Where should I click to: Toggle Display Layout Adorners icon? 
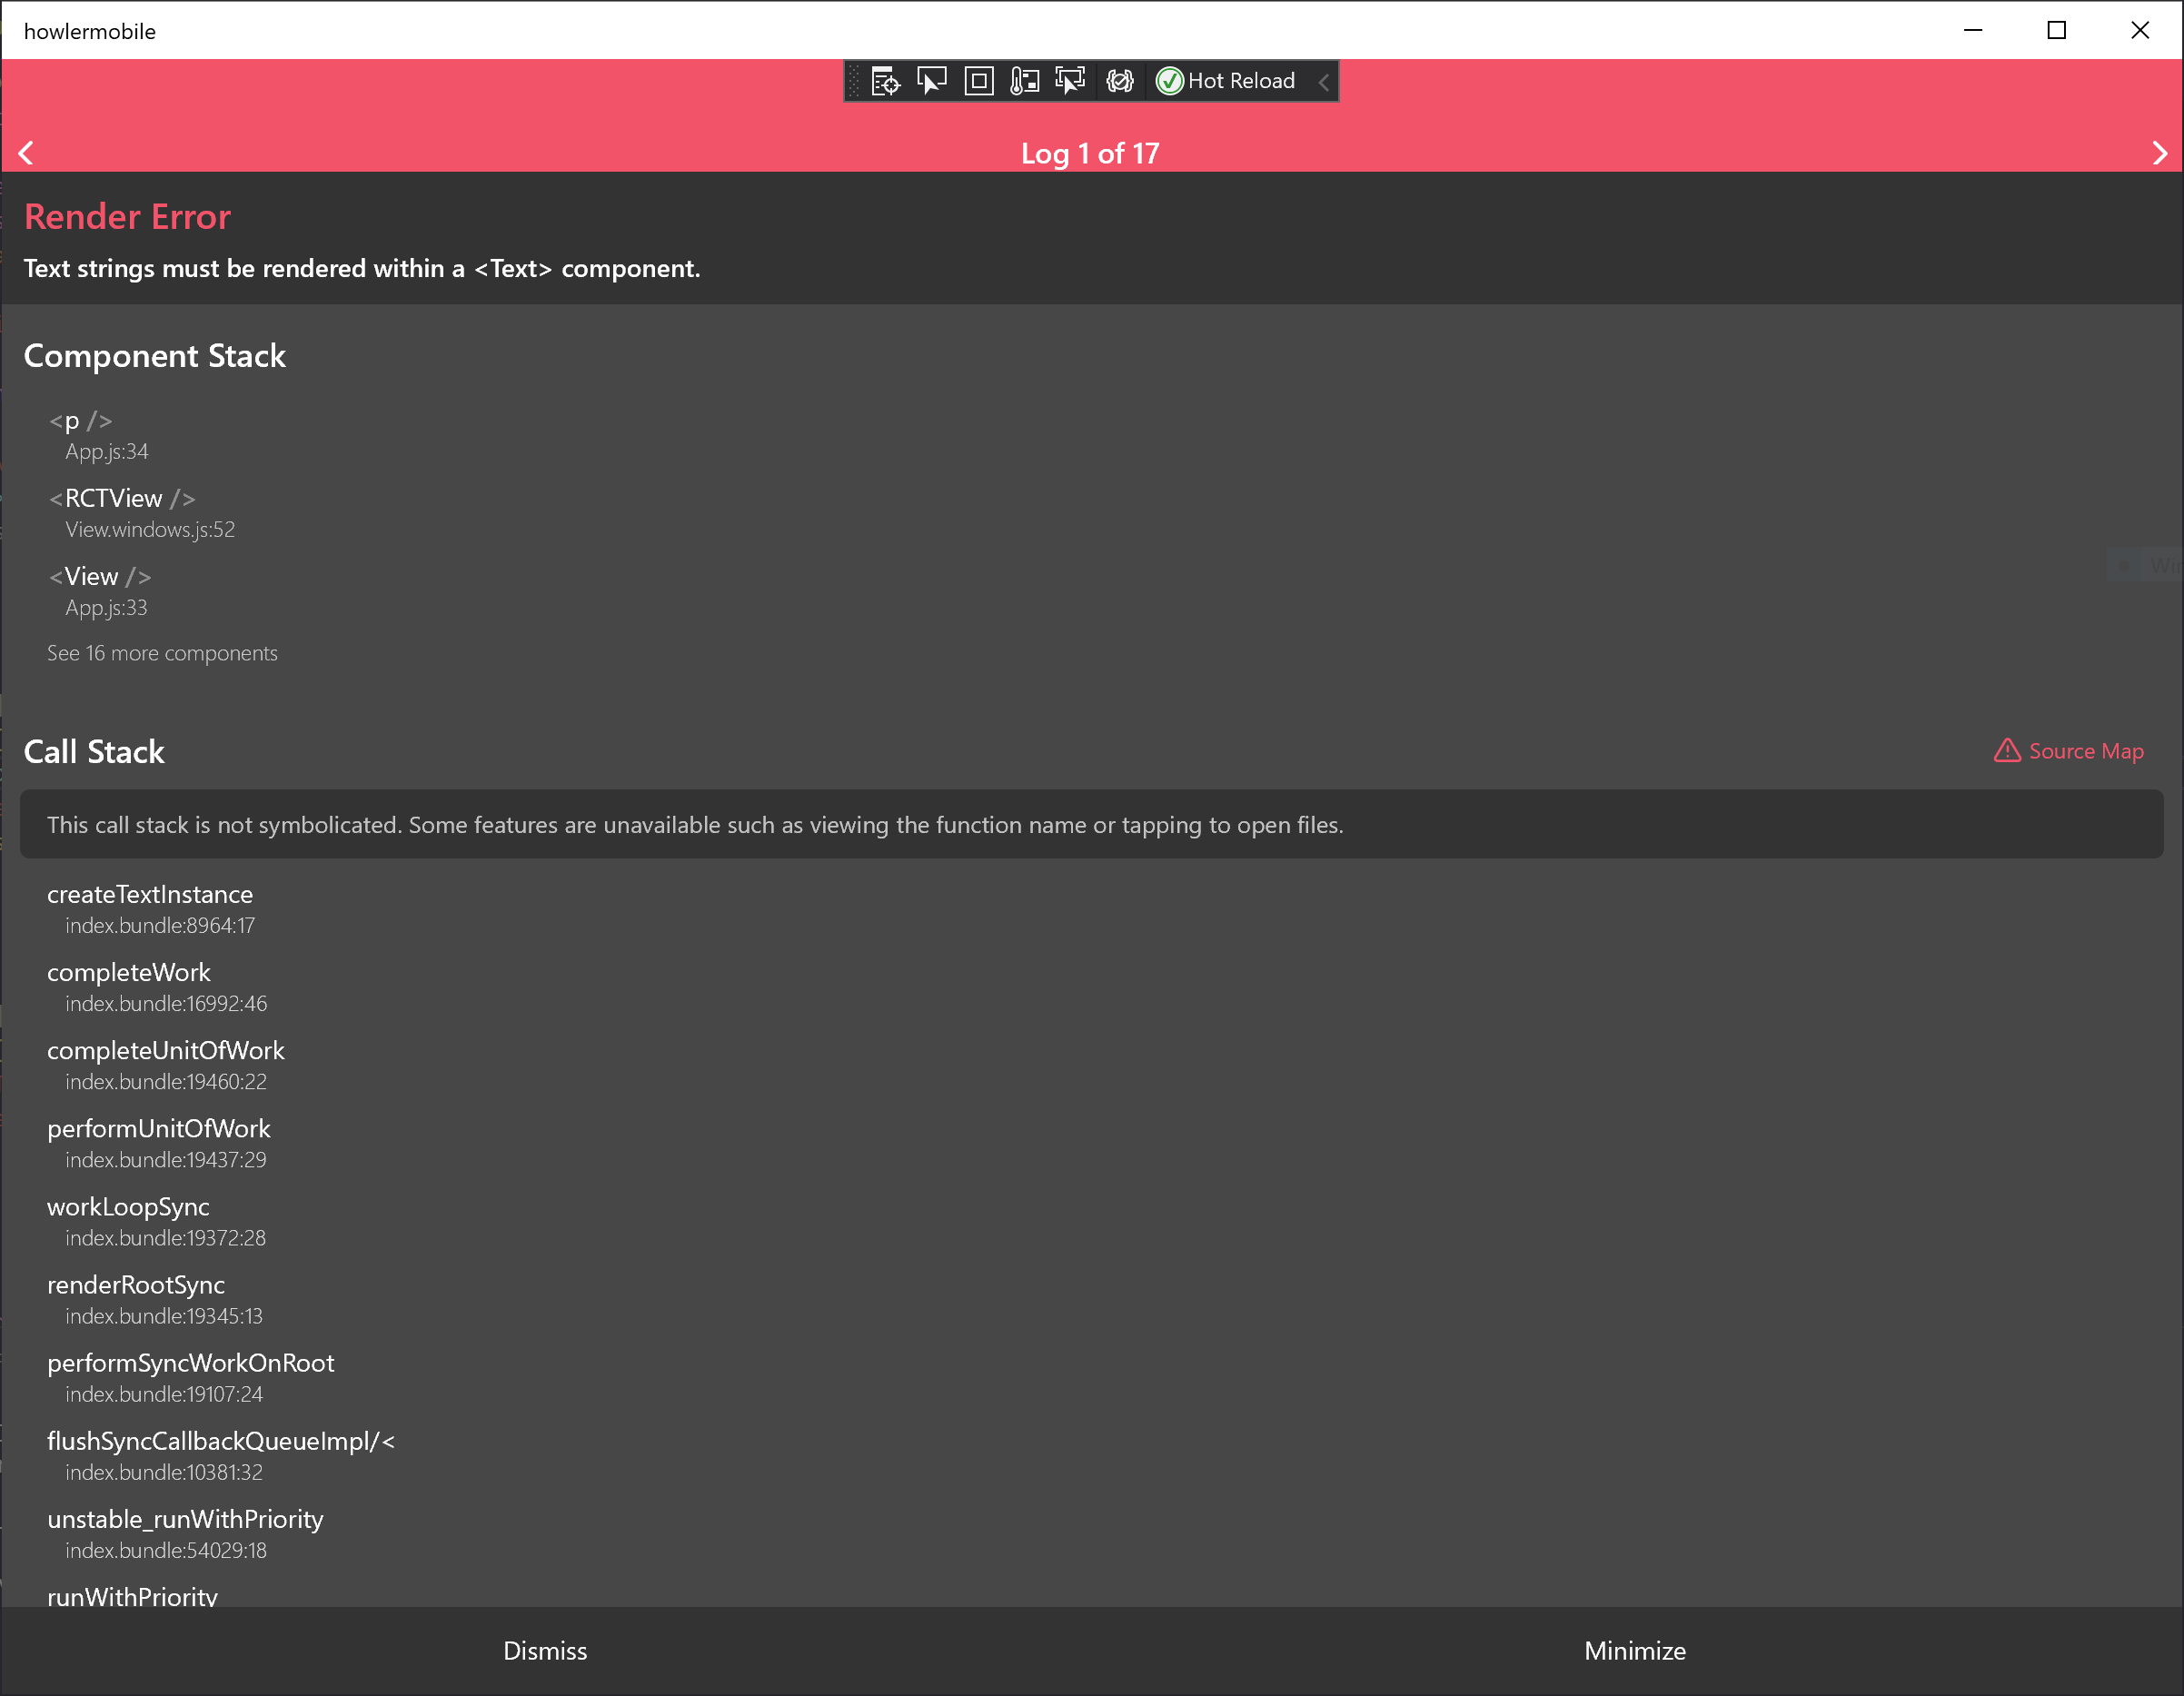(979, 81)
